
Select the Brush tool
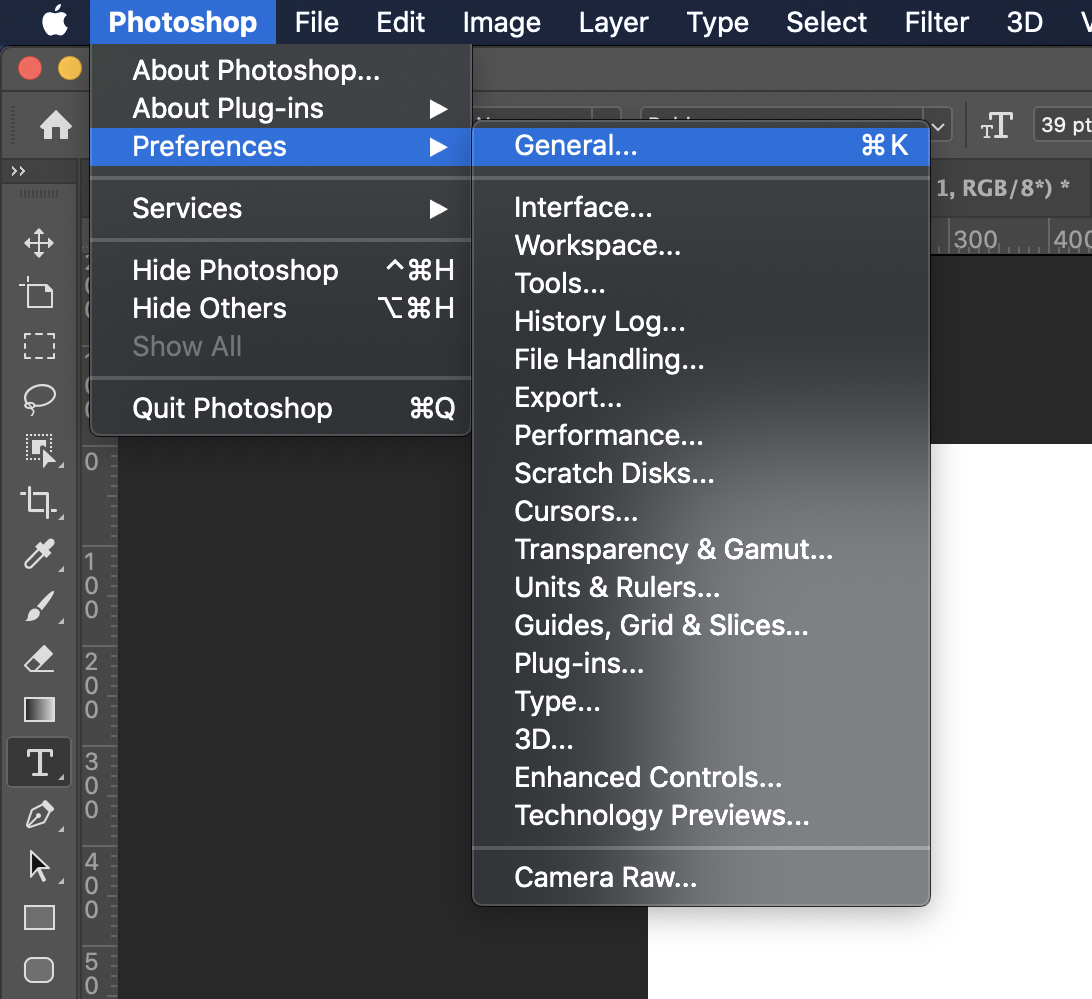coord(39,606)
